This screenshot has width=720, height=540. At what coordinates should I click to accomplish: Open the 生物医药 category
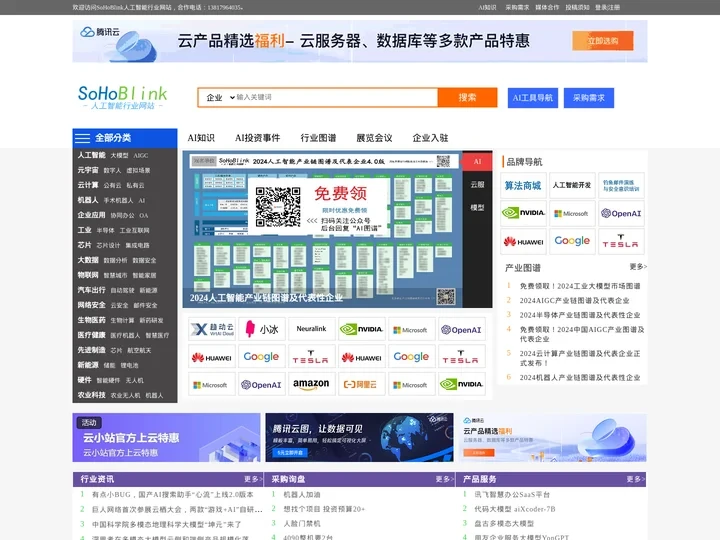tap(91, 320)
